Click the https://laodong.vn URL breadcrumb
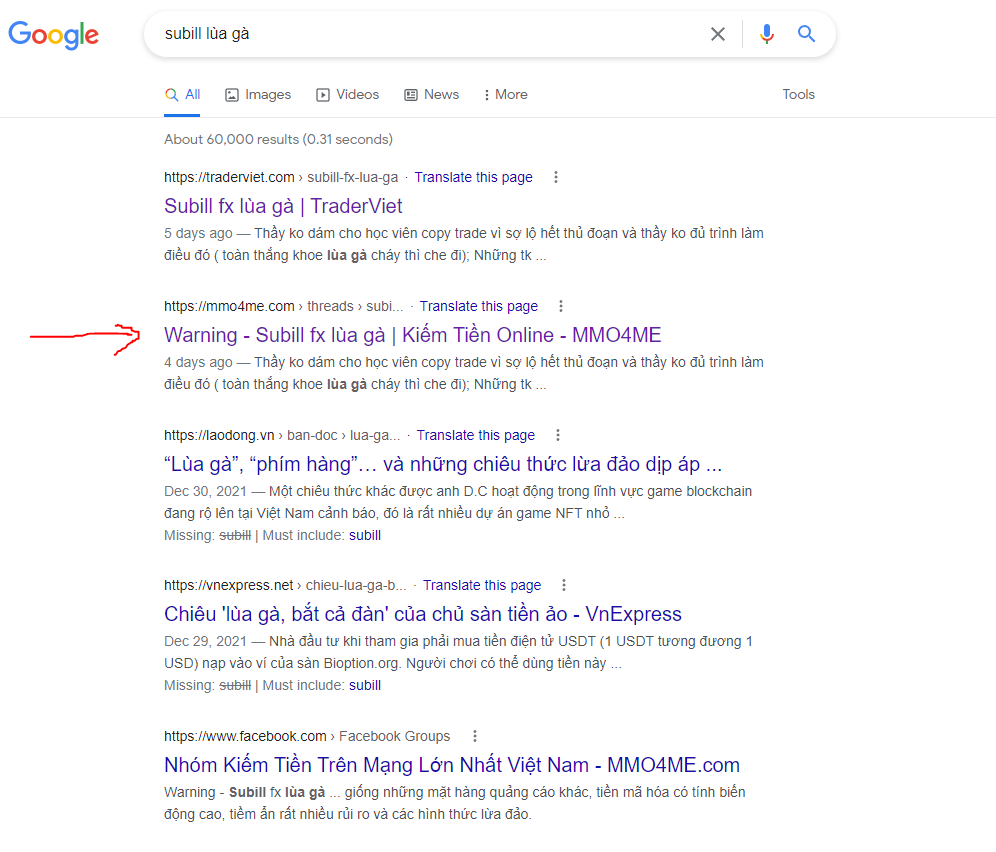996x852 pixels. click(x=282, y=435)
